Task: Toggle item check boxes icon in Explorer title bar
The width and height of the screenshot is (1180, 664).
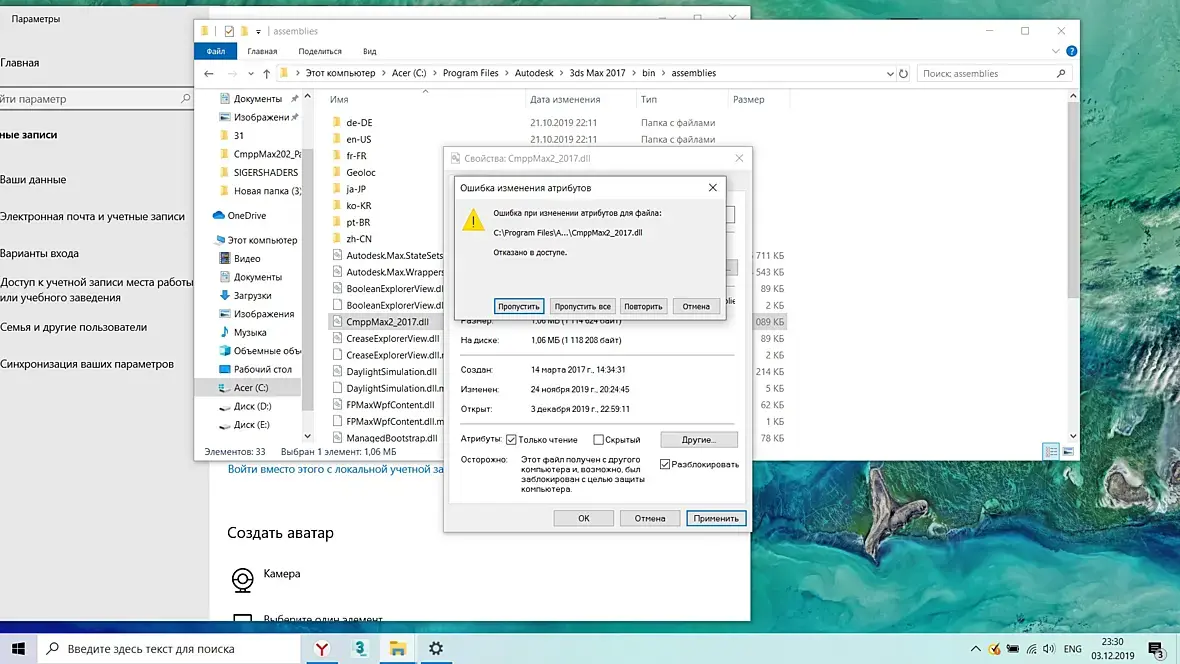Action: [229, 31]
